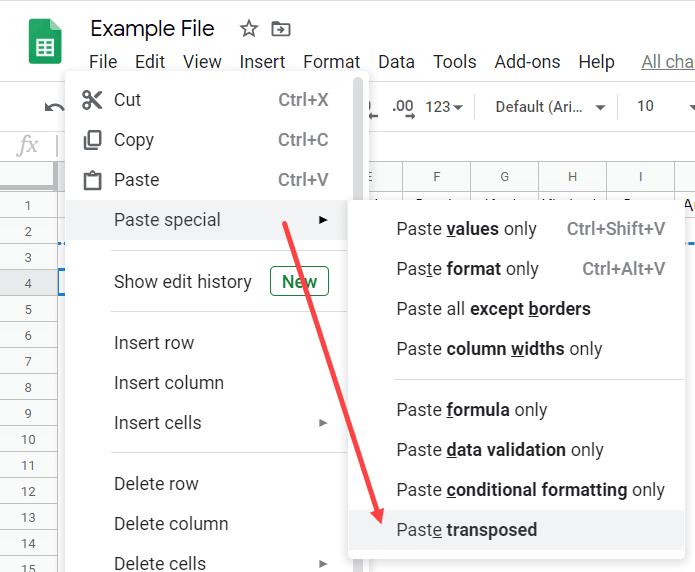The width and height of the screenshot is (695, 572).
Task: Select column F header
Action: 437,177
